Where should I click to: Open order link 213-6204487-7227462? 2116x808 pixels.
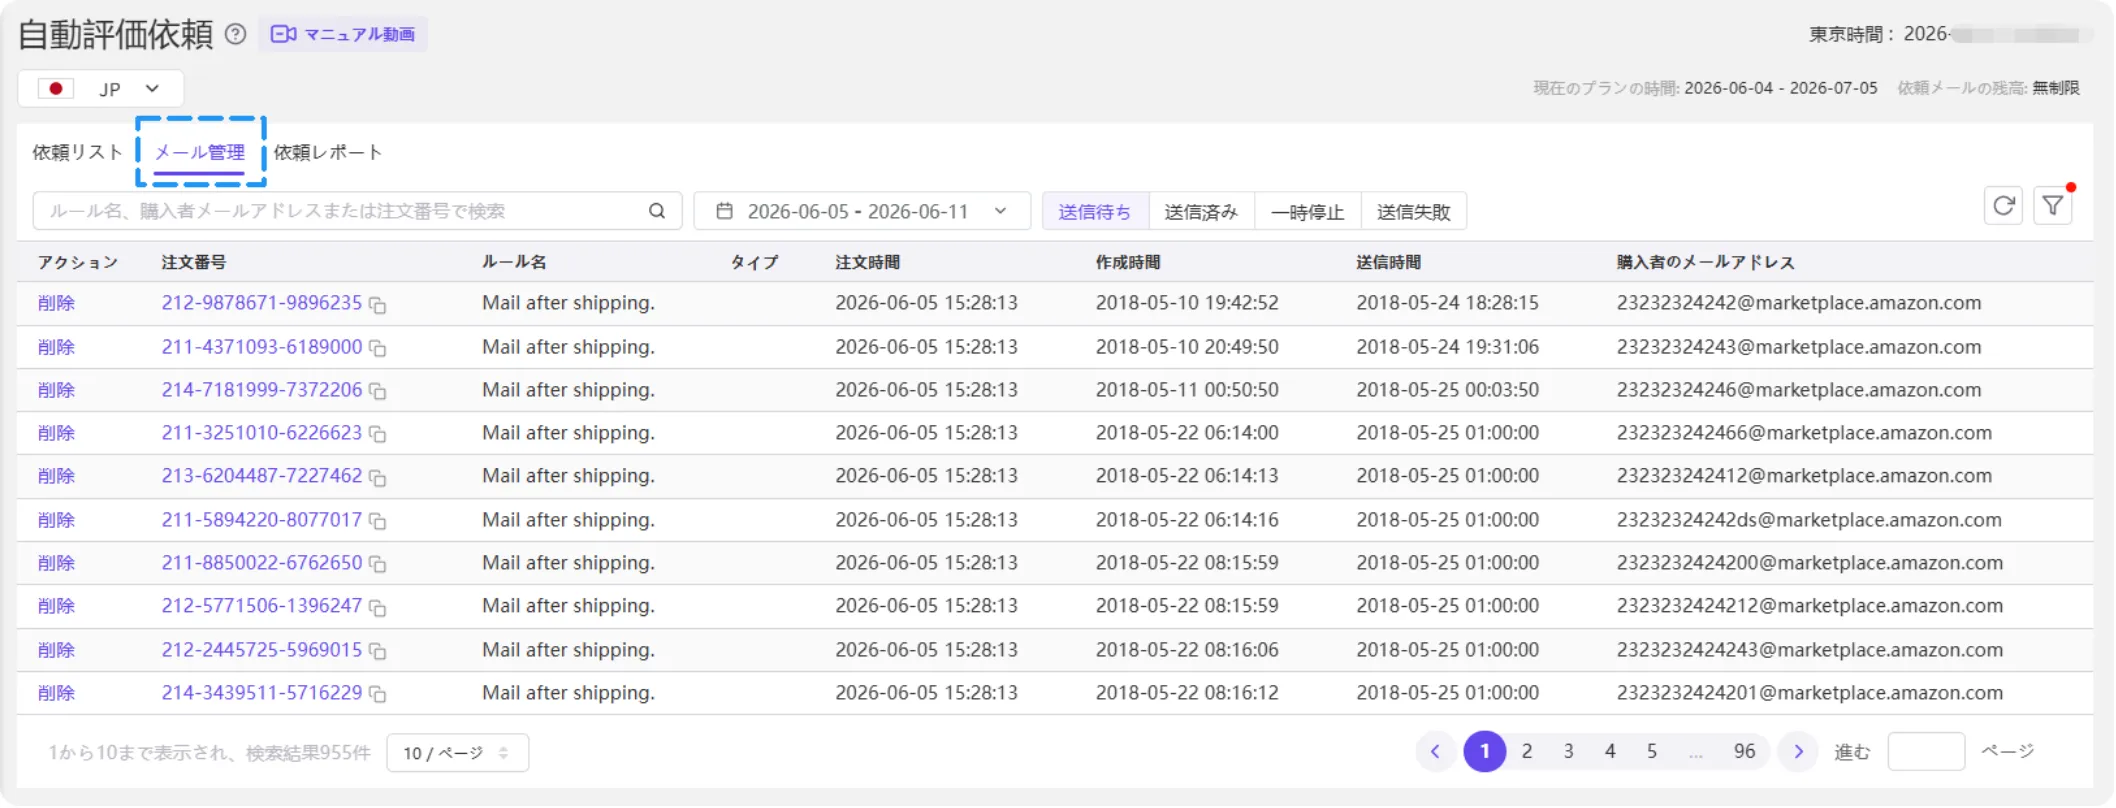[262, 476]
